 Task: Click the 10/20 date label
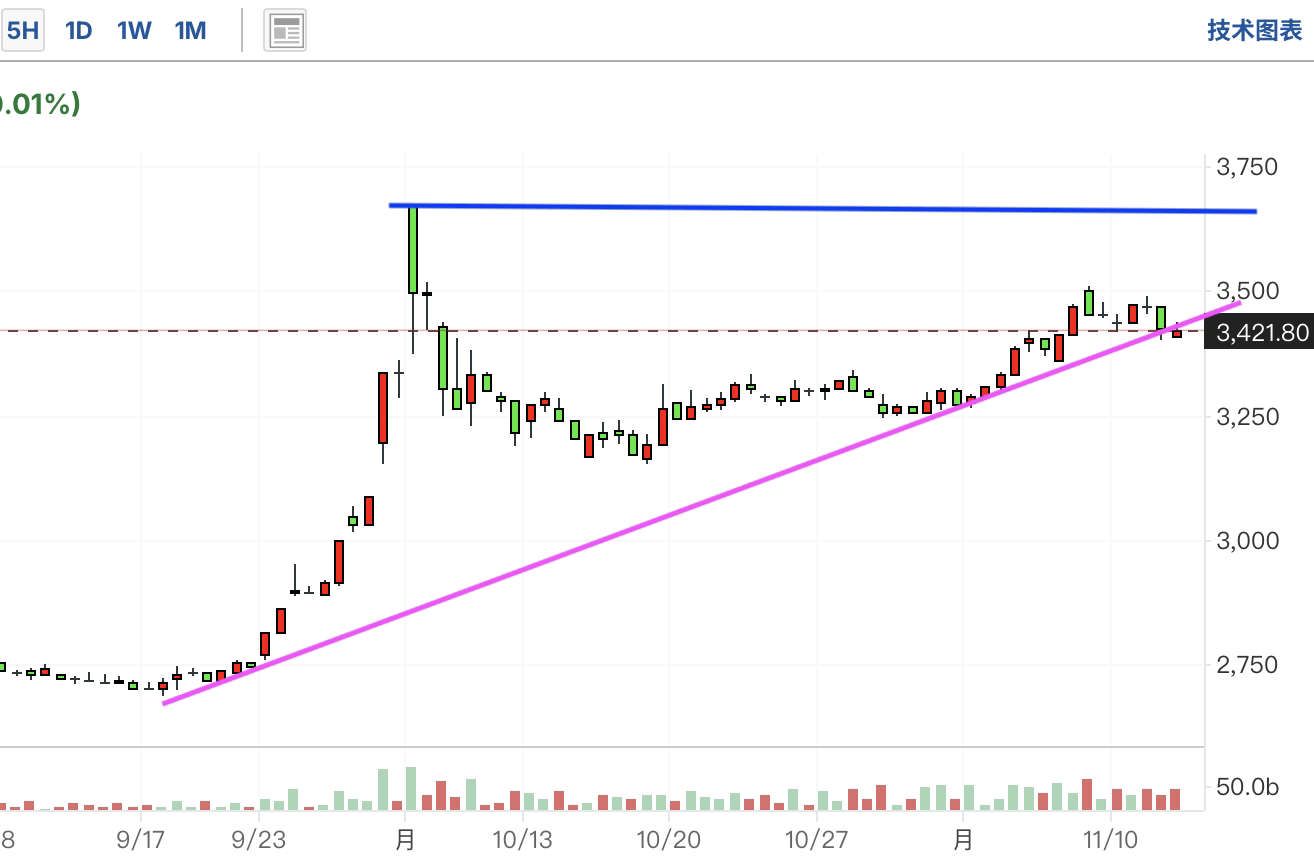tap(669, 838)
